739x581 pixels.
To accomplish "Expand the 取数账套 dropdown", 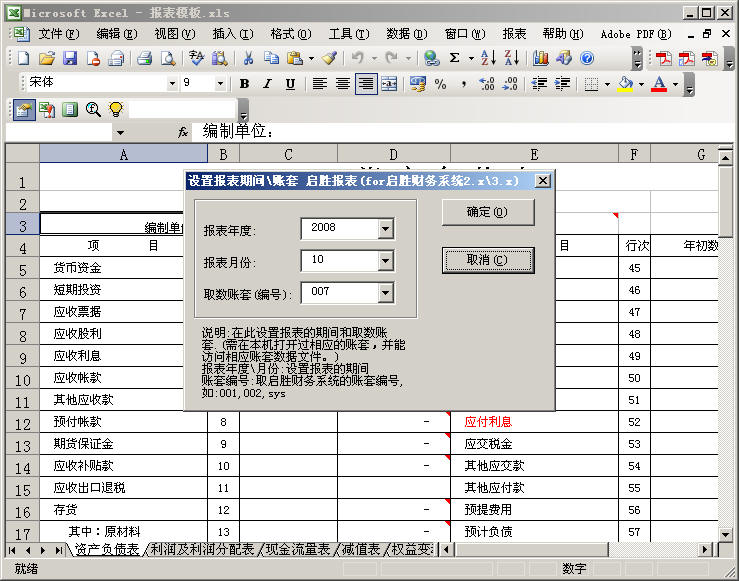I will pos(386,293).
